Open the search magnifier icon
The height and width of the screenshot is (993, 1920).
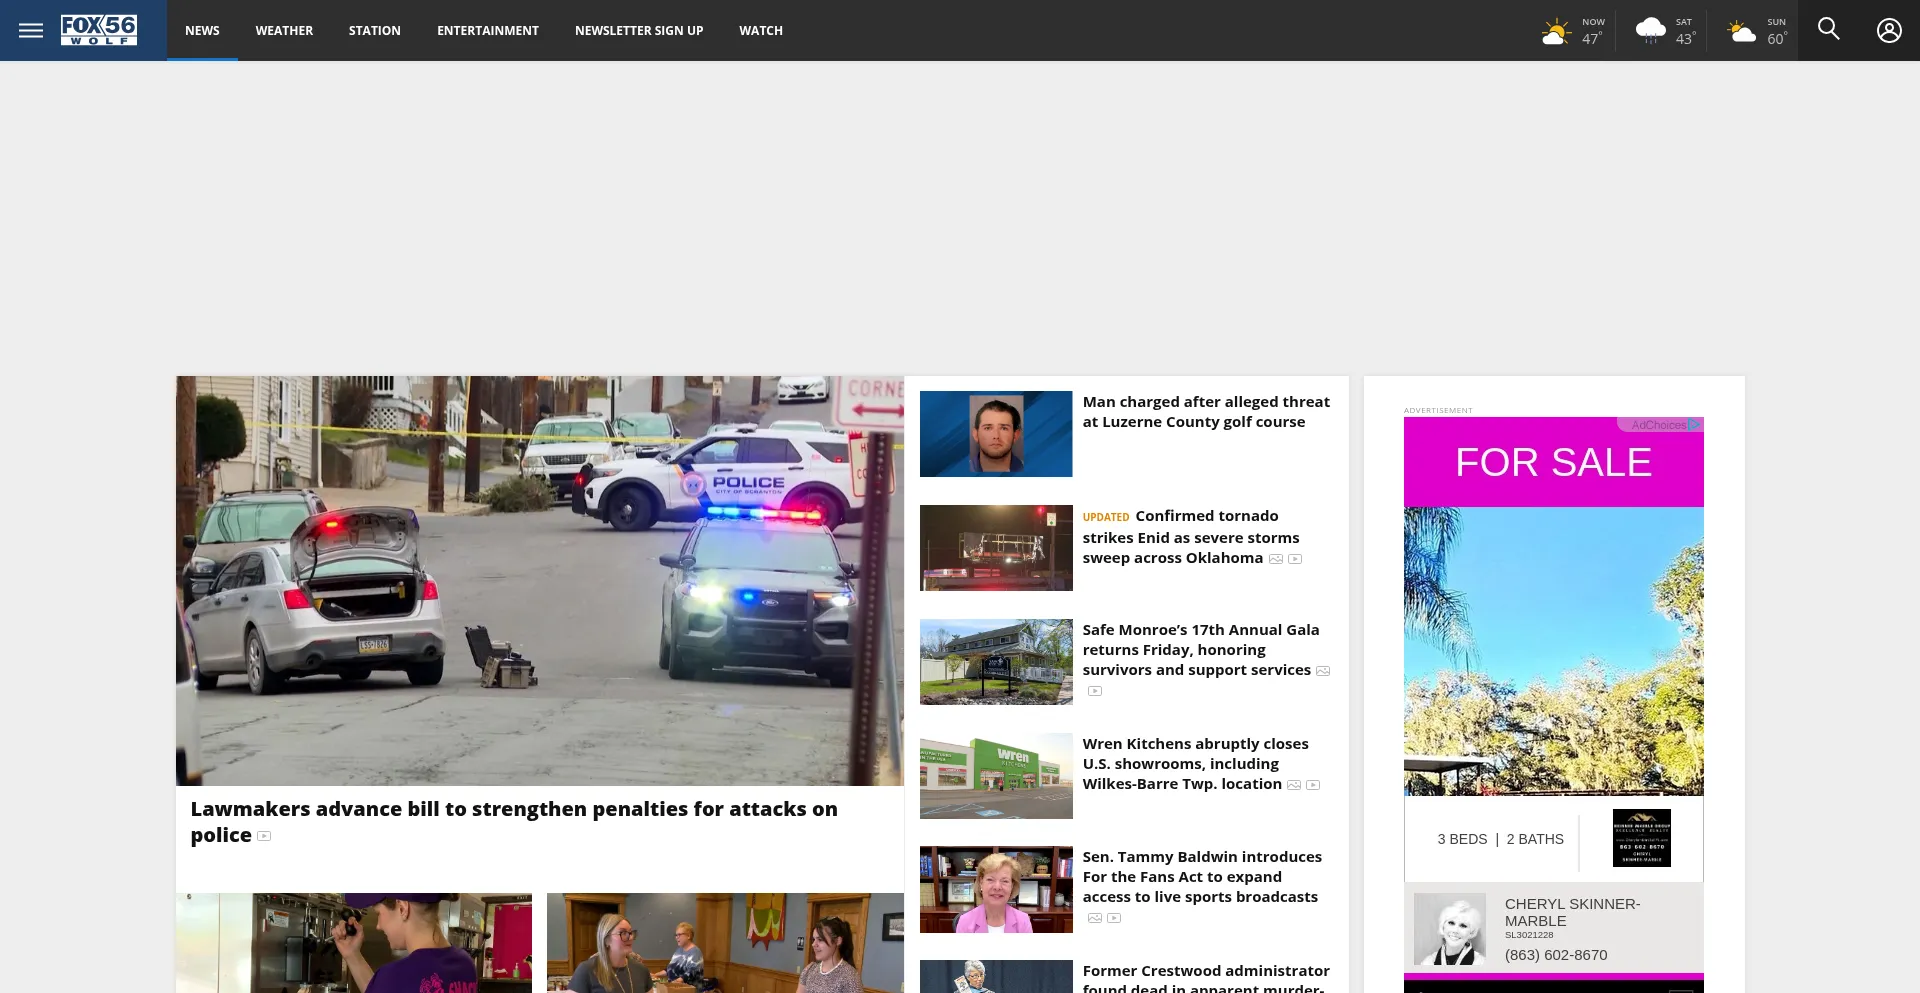point(1828,29)
